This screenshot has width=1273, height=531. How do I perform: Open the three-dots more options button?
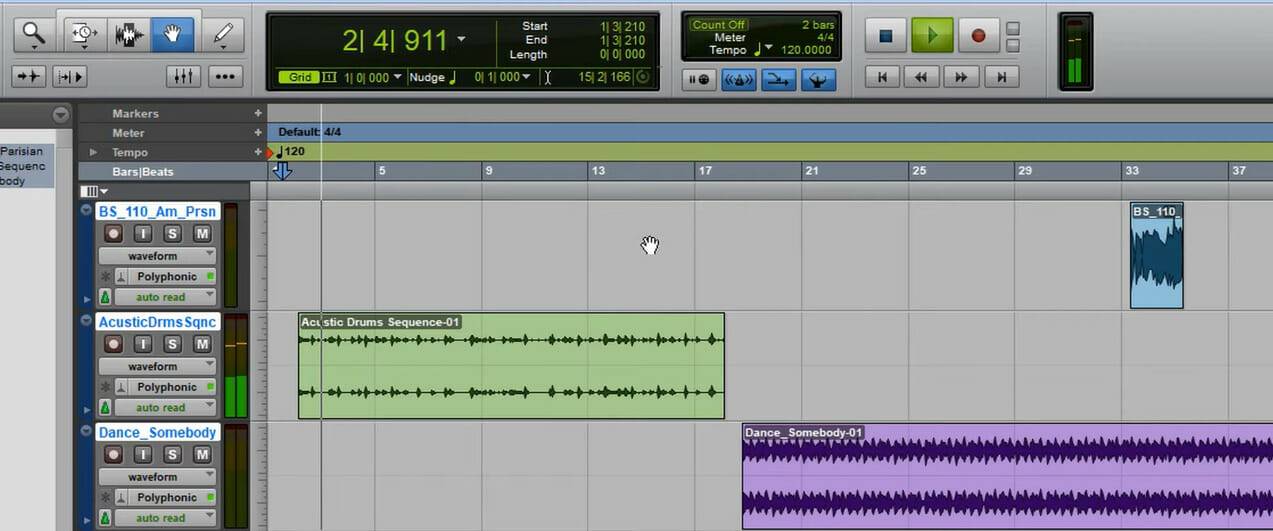coord(224,76)
